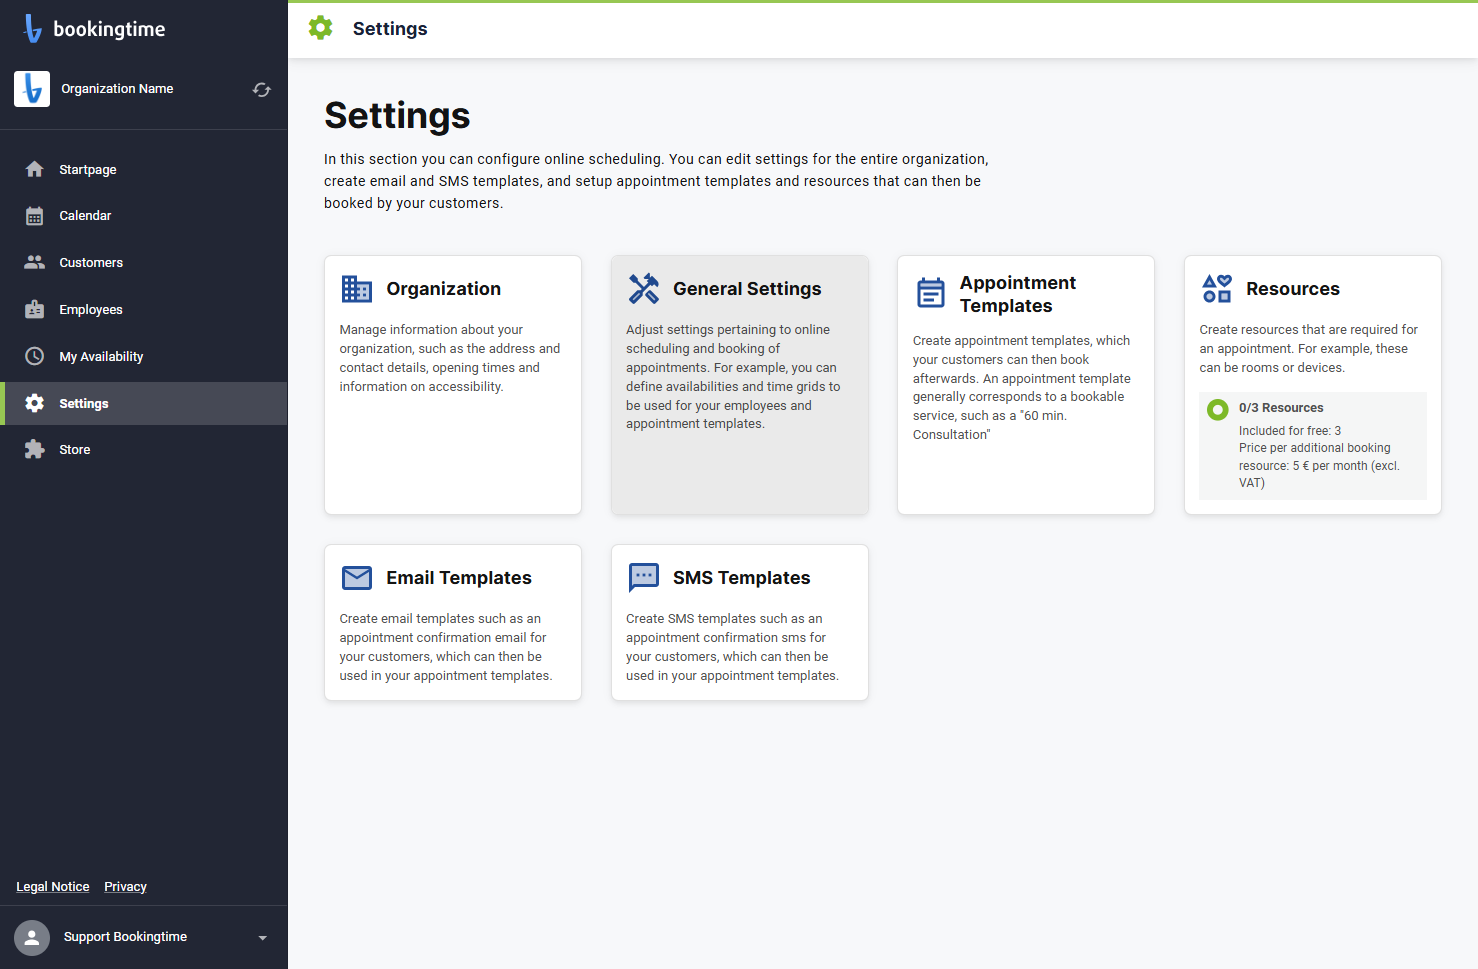Open the Employees menu entry

(144, 309)
